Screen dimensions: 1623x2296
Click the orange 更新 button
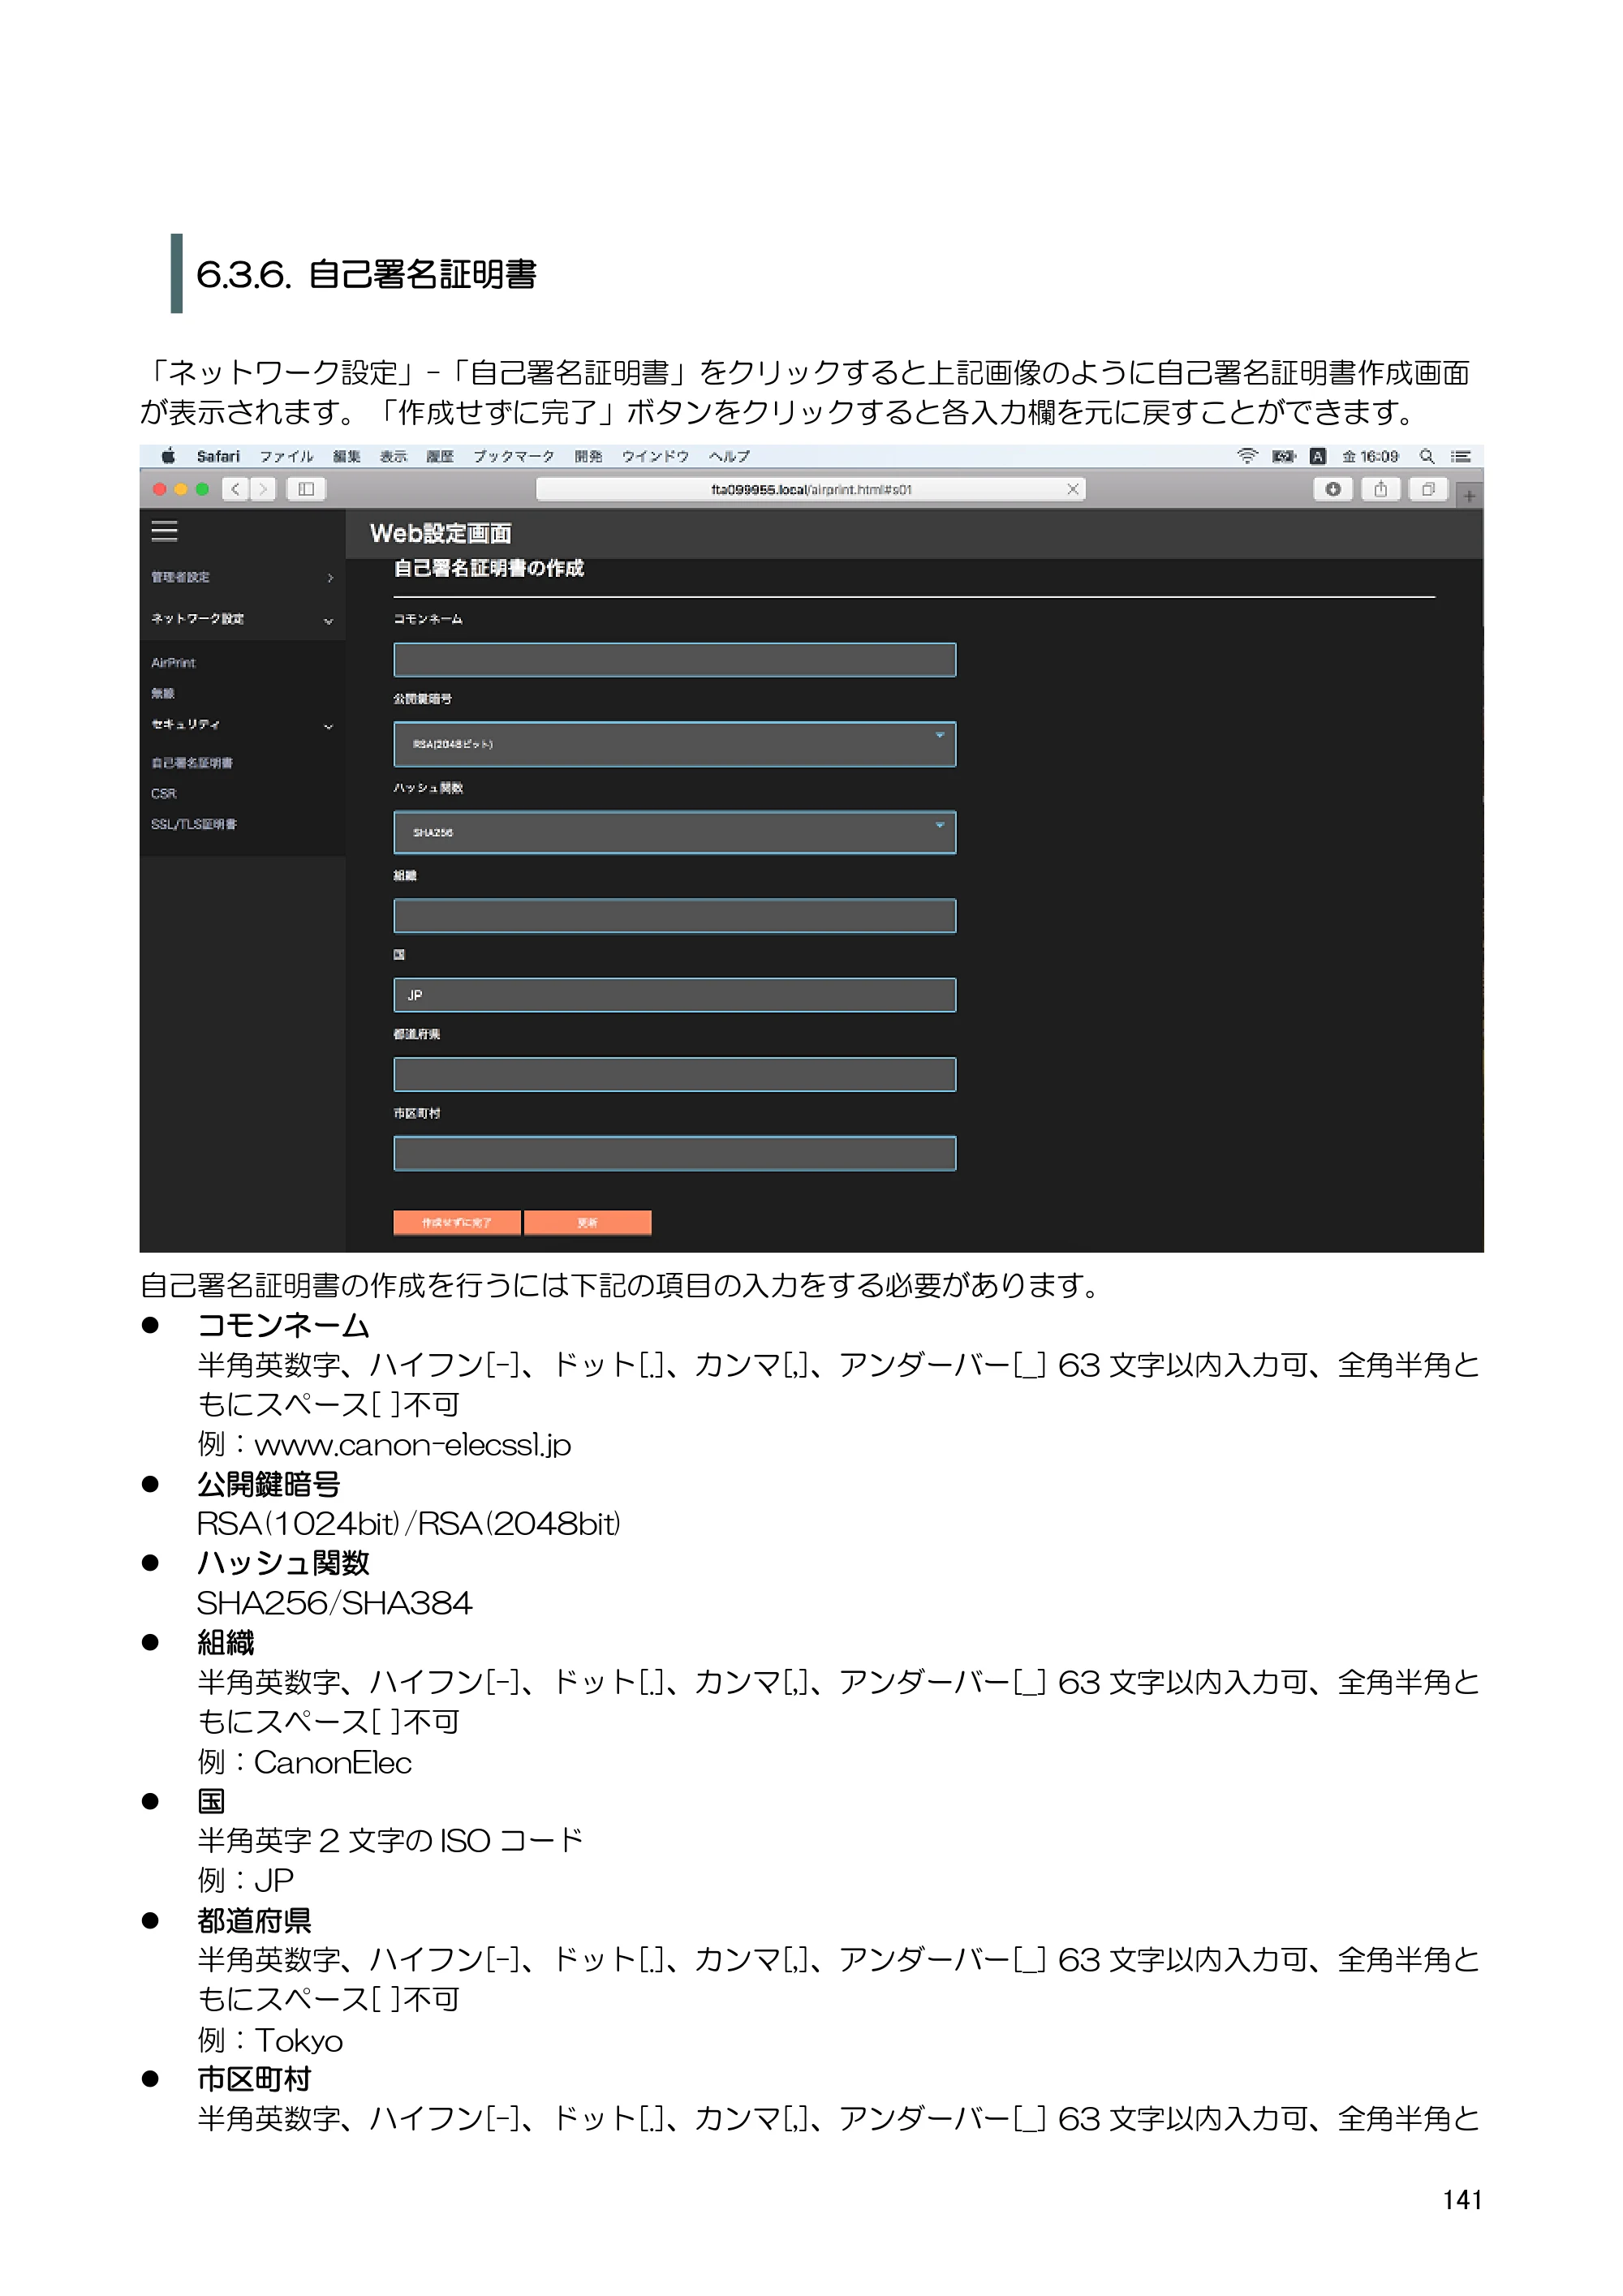(588, 1222)
